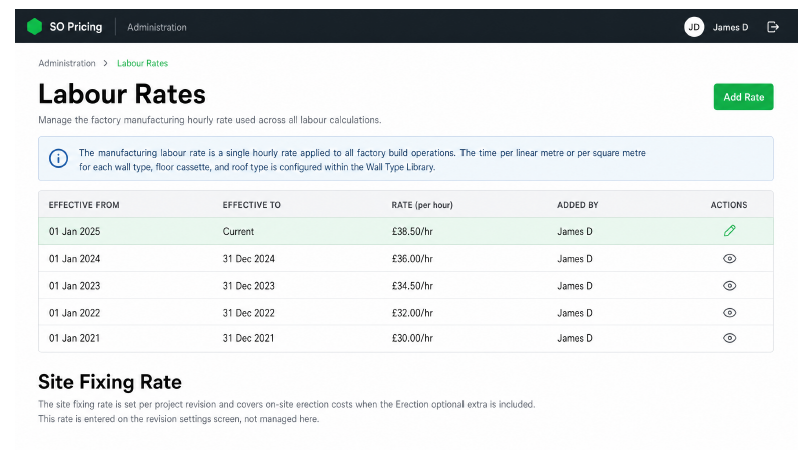Click the info icon in the blue notice

click(x=58, y=158)
